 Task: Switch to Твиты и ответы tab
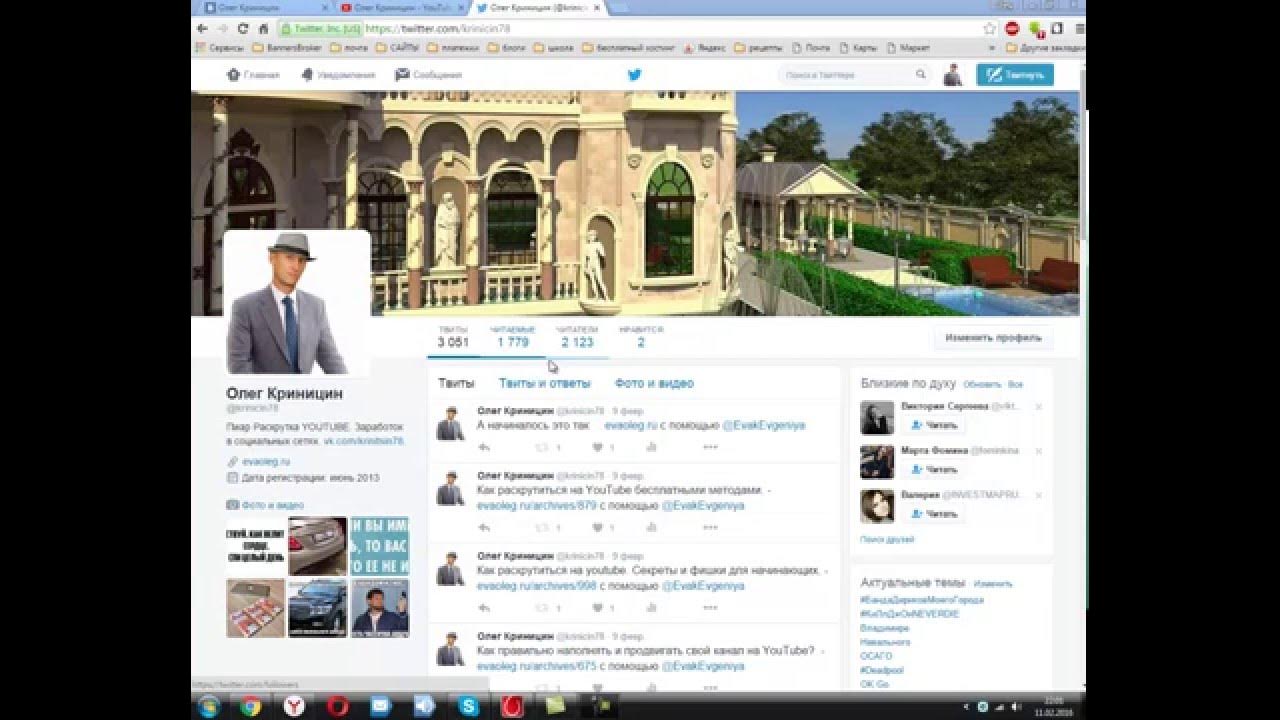(545, 383)
